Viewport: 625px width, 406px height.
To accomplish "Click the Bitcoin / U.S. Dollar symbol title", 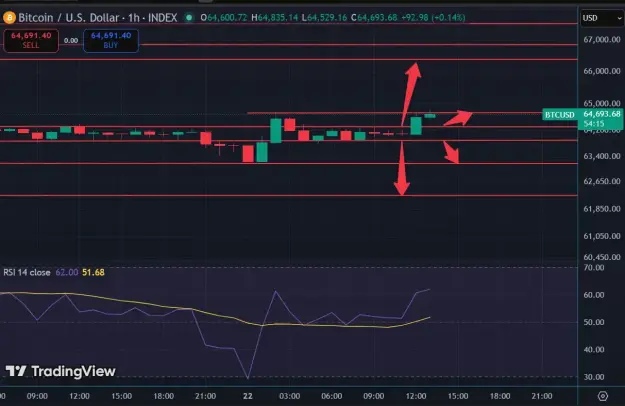I will click(x=69, y=18).
